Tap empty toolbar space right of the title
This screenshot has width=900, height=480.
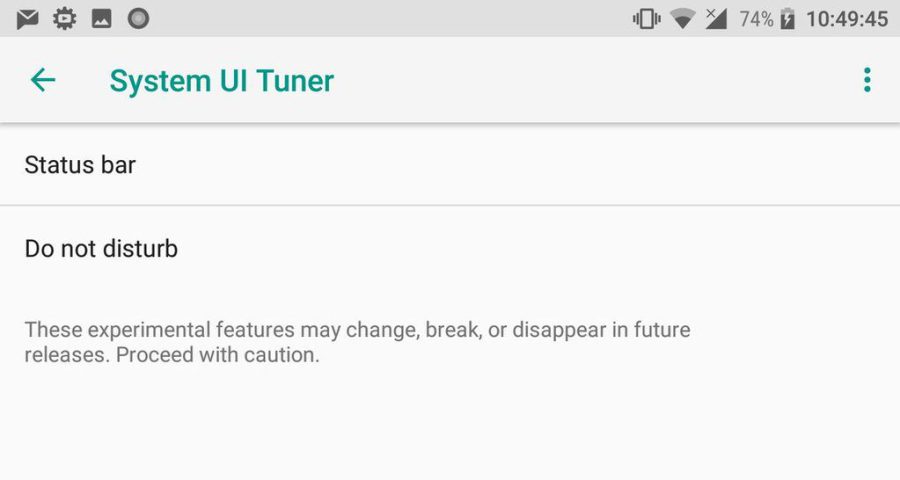tap(600, 80)
